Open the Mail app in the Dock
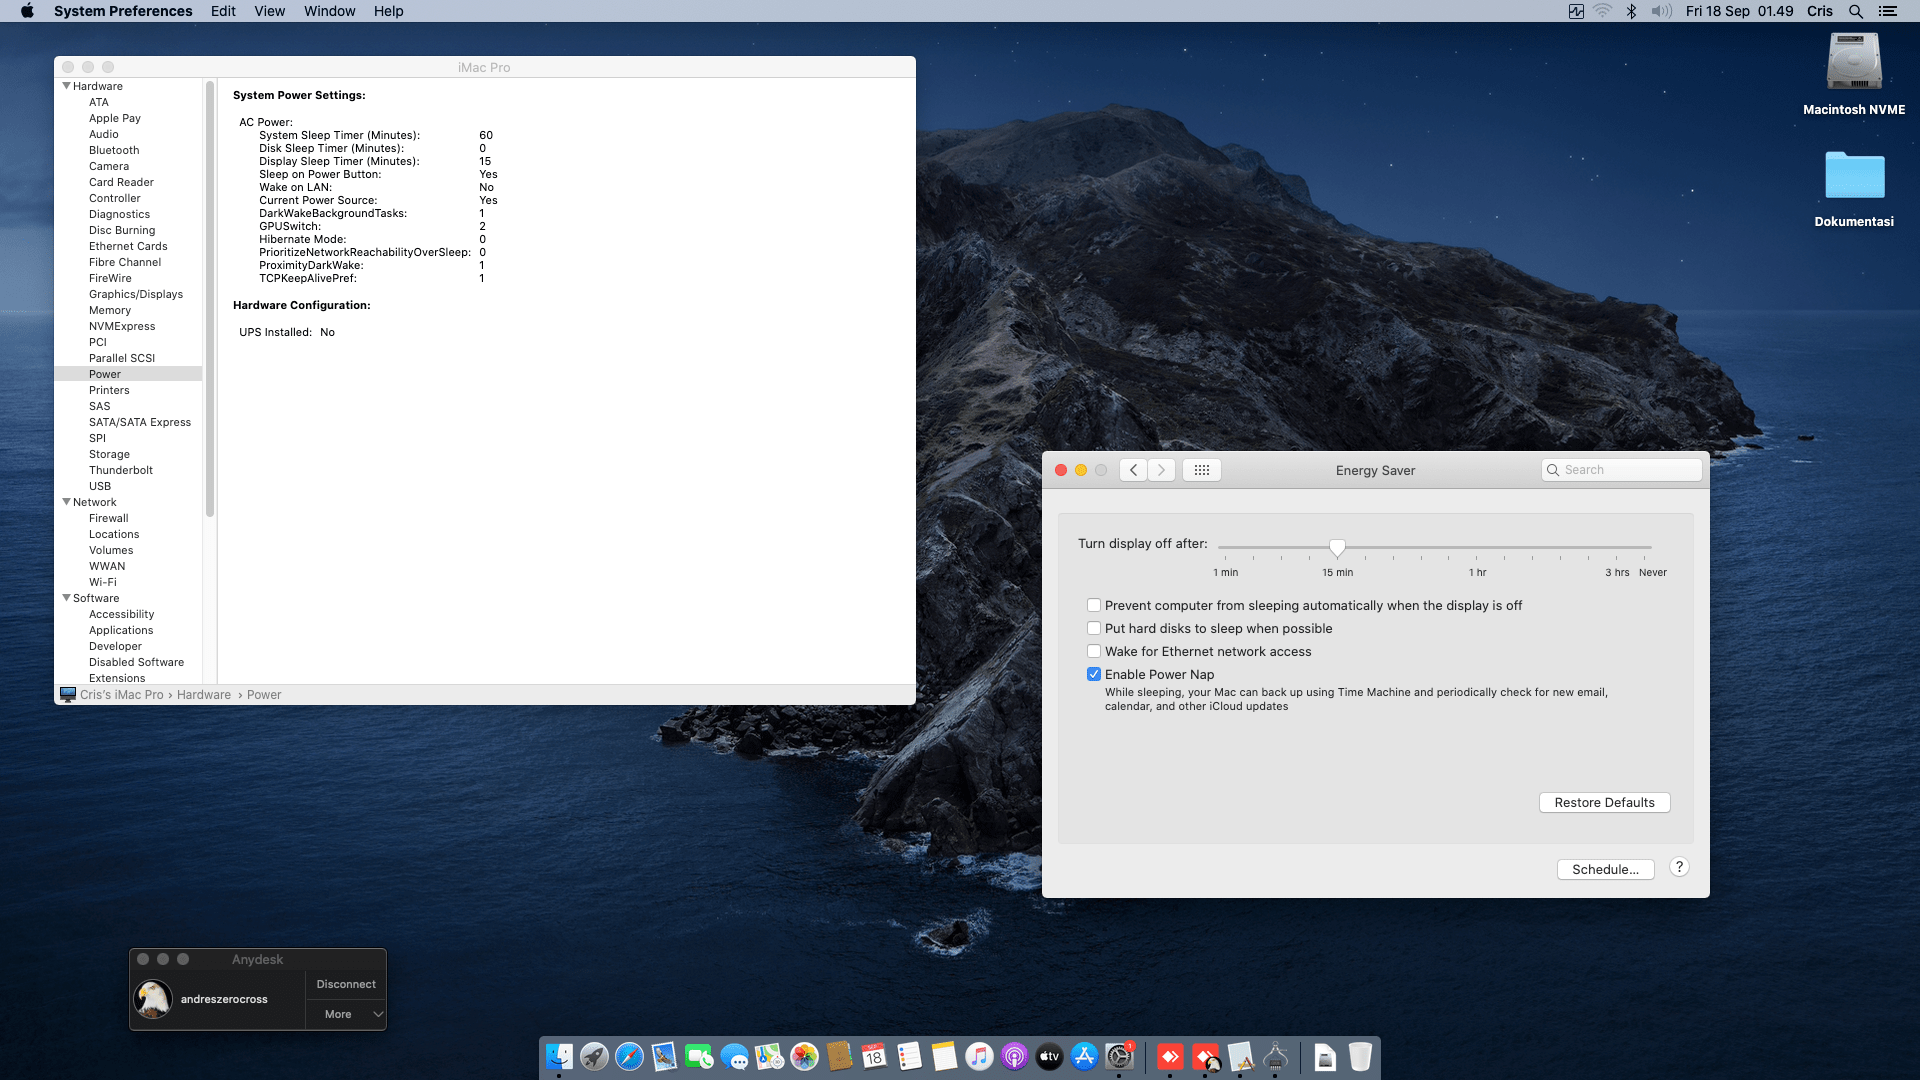 point(664,1056)
